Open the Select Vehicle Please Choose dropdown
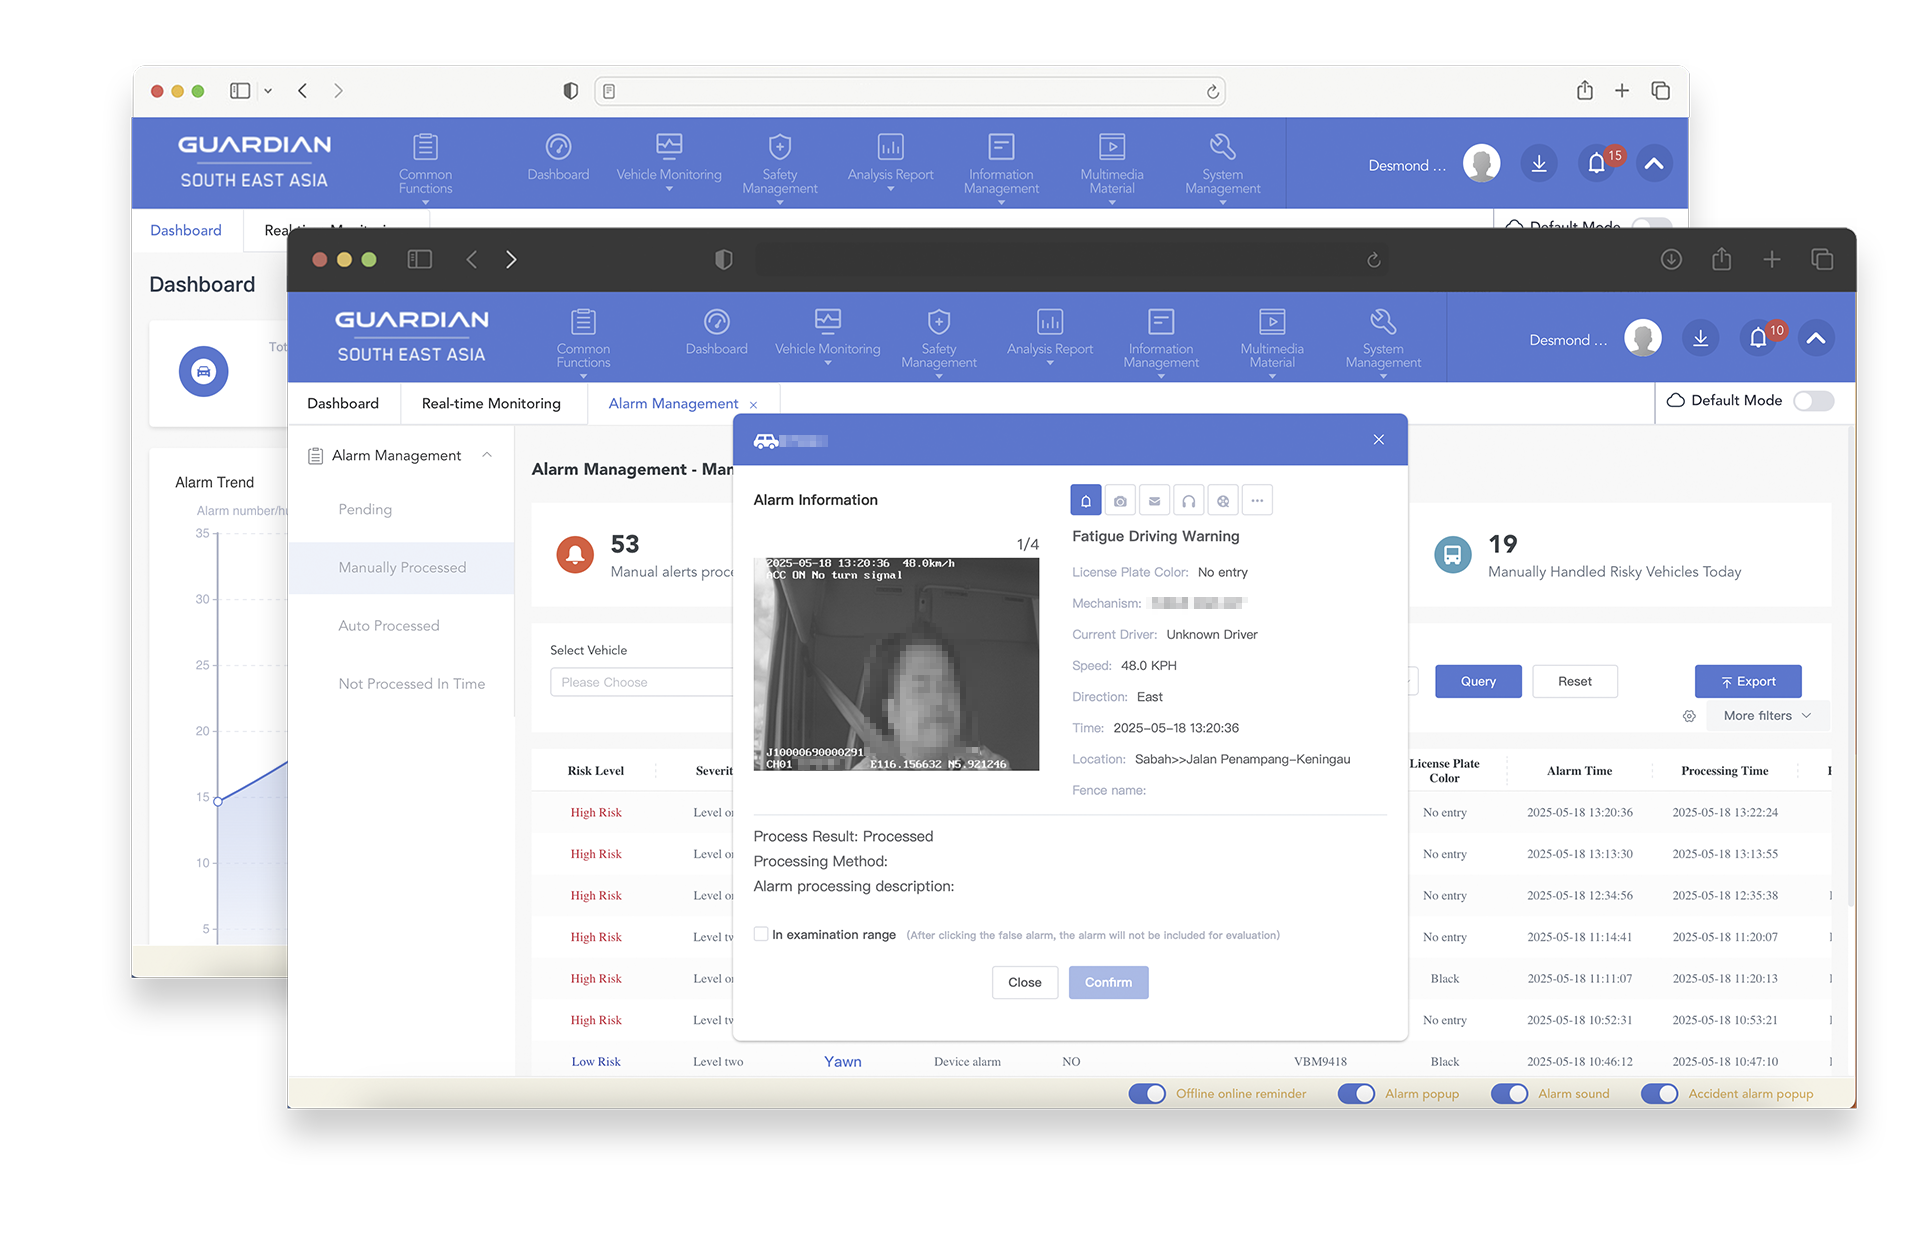The width and height of the screenshot is (1920, 1247). (642, 682)
